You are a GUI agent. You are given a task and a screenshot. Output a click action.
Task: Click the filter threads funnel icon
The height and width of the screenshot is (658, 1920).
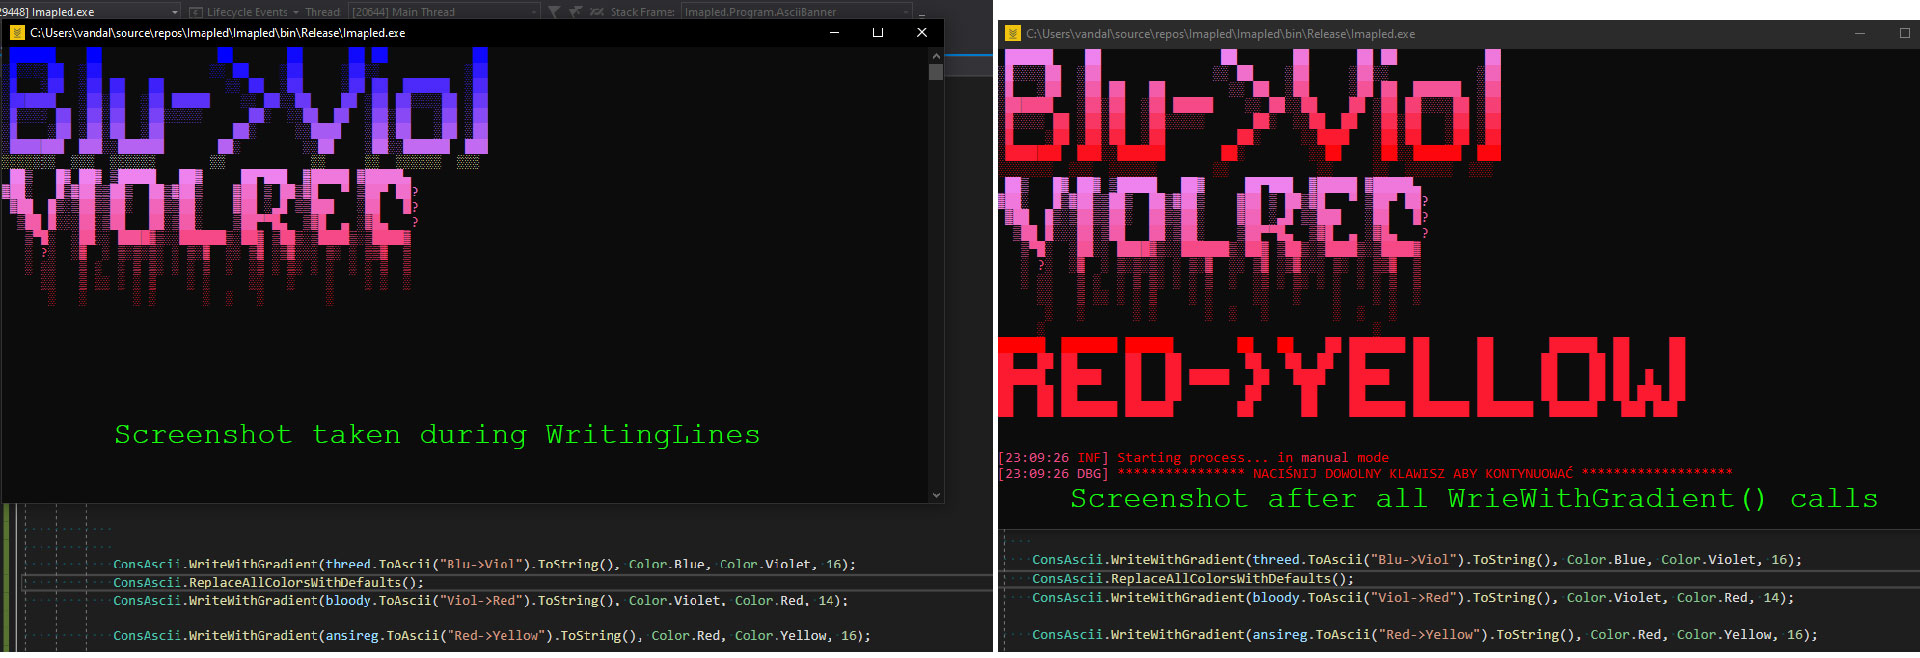pos(554,12)
